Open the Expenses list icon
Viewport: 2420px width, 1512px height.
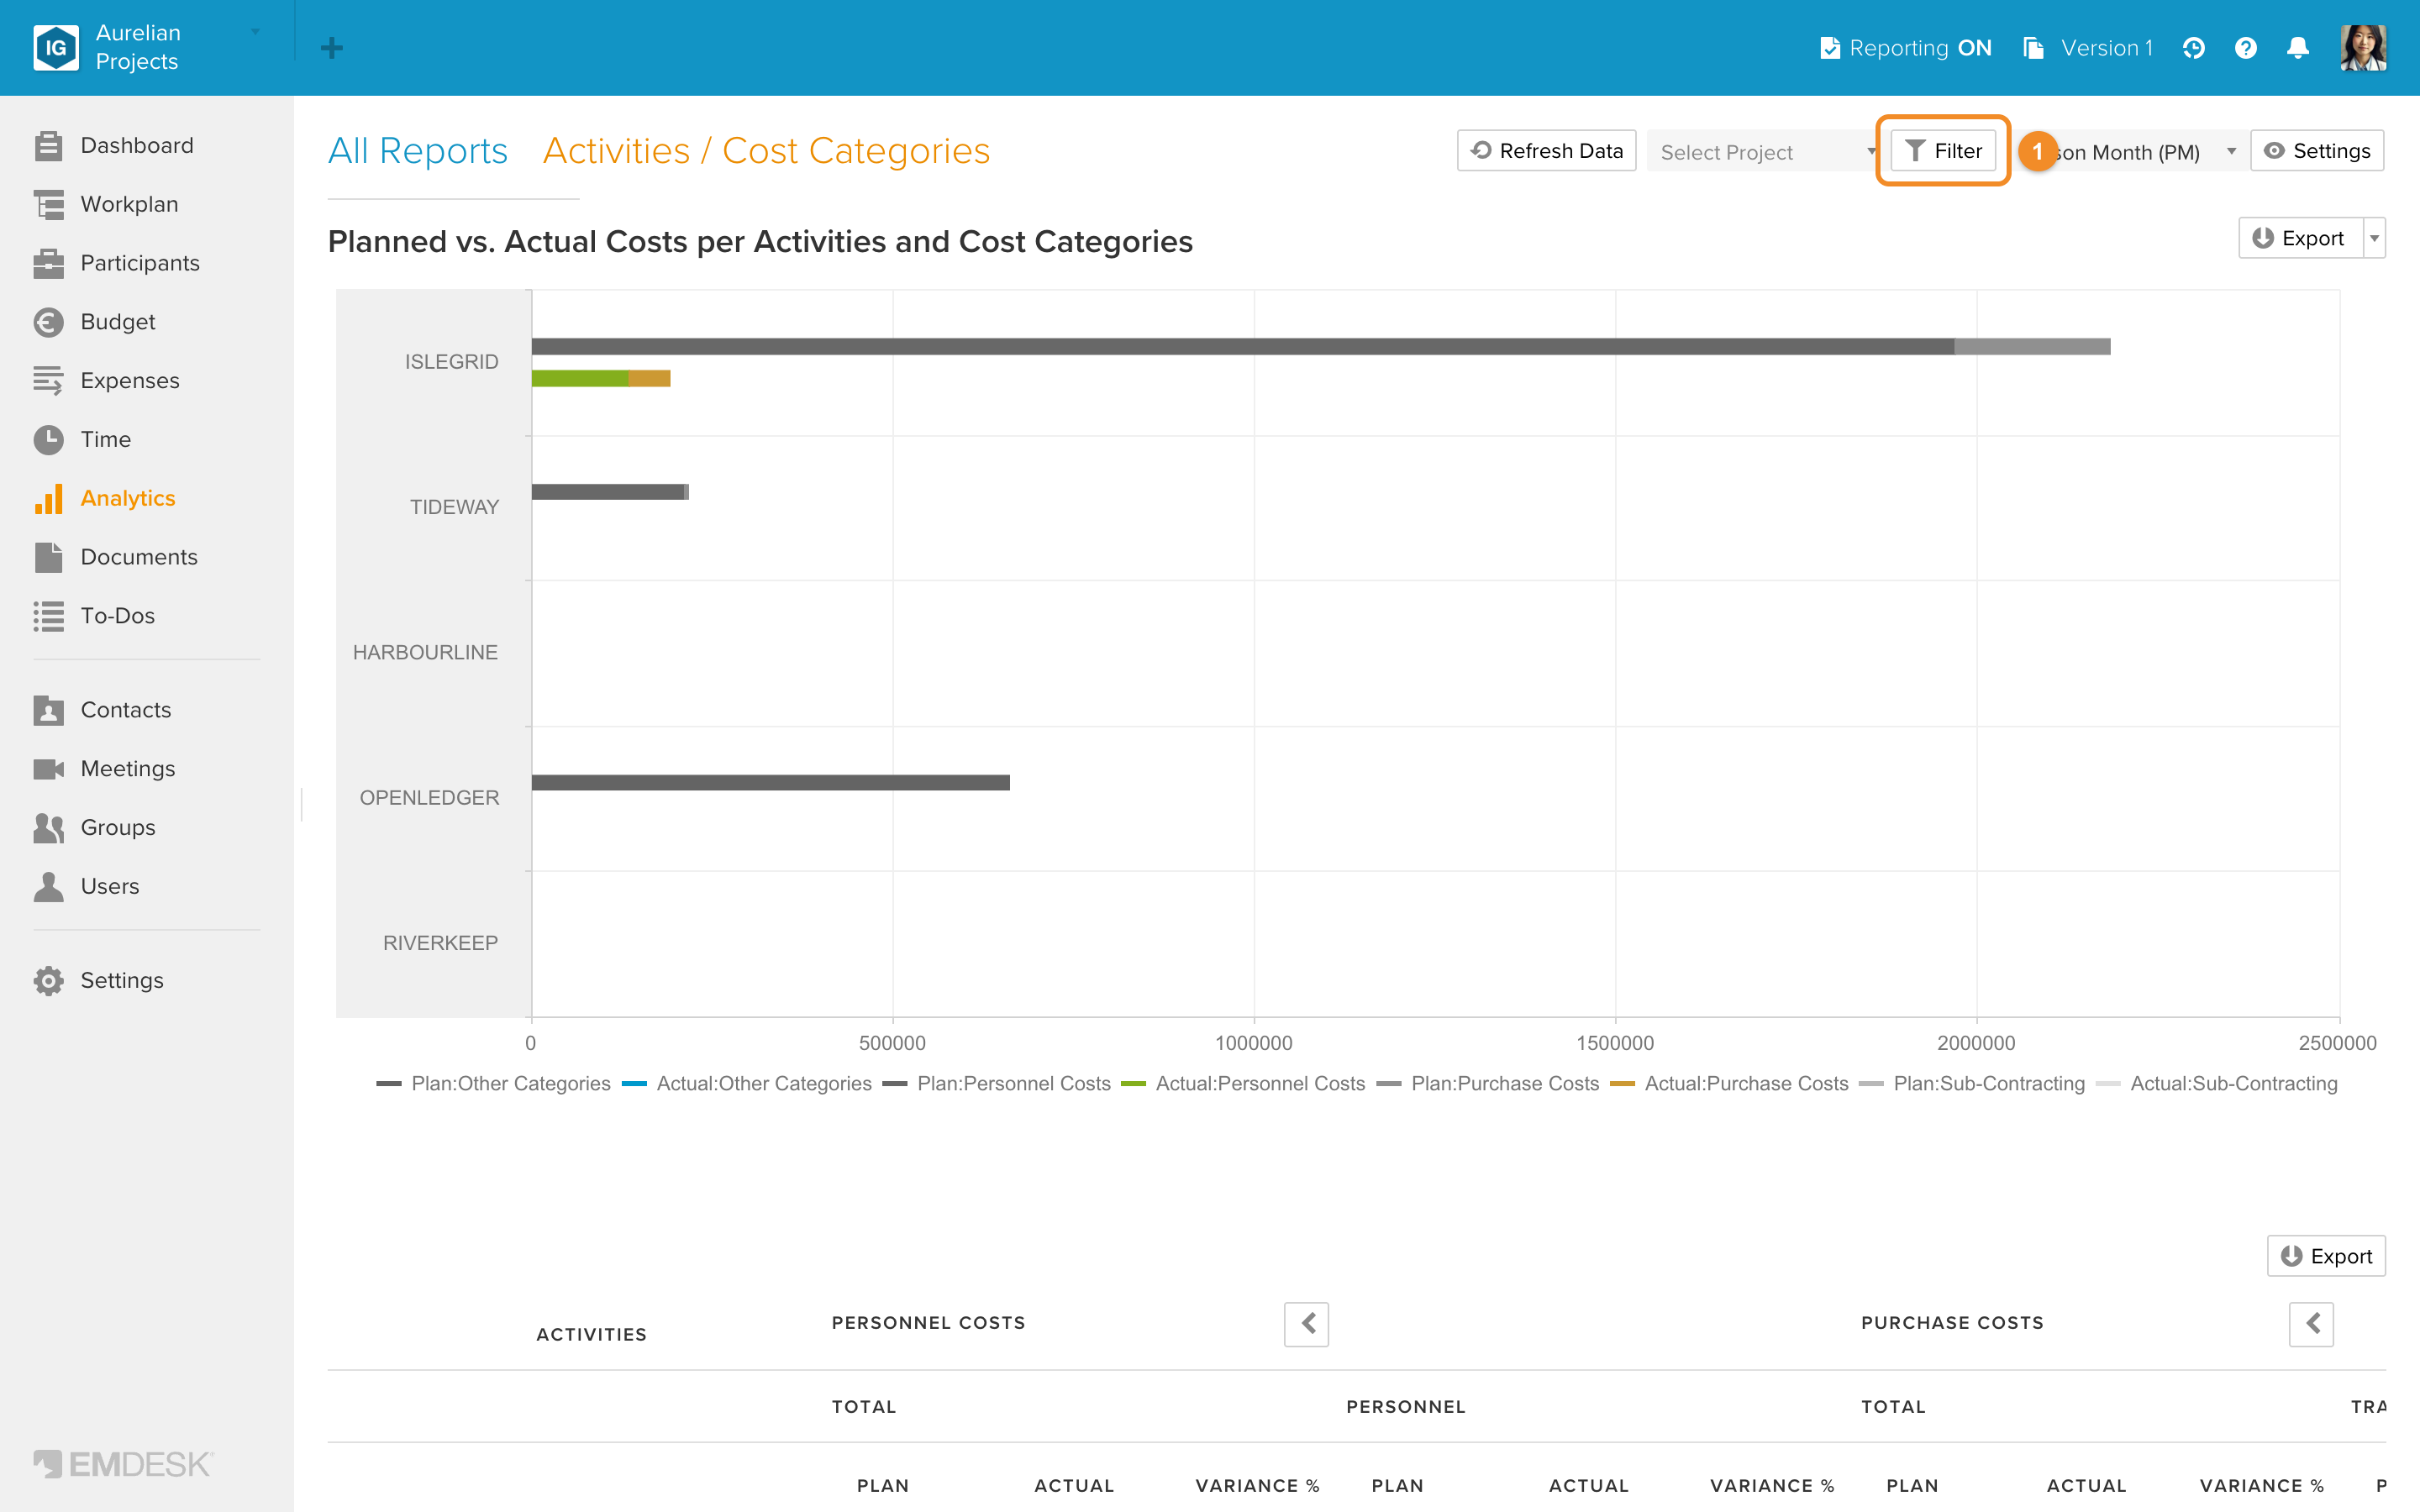pos(48,381)
